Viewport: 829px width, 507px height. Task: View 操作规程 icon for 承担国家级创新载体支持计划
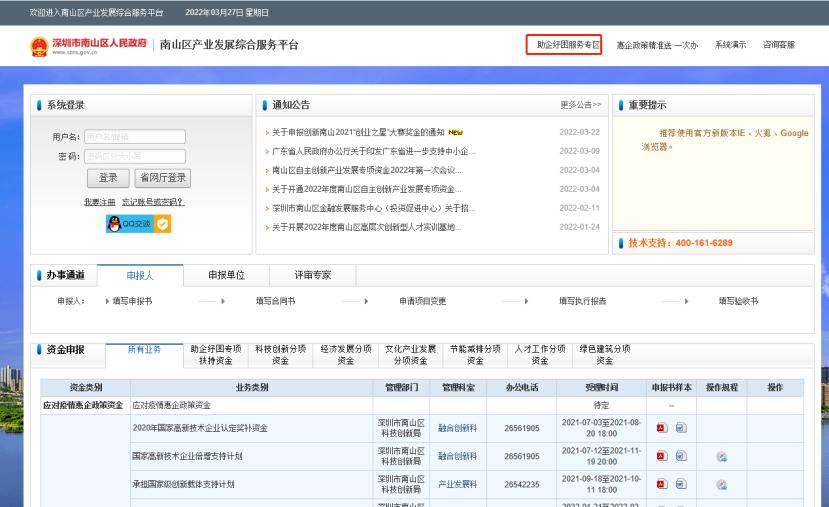click(721, 484)
